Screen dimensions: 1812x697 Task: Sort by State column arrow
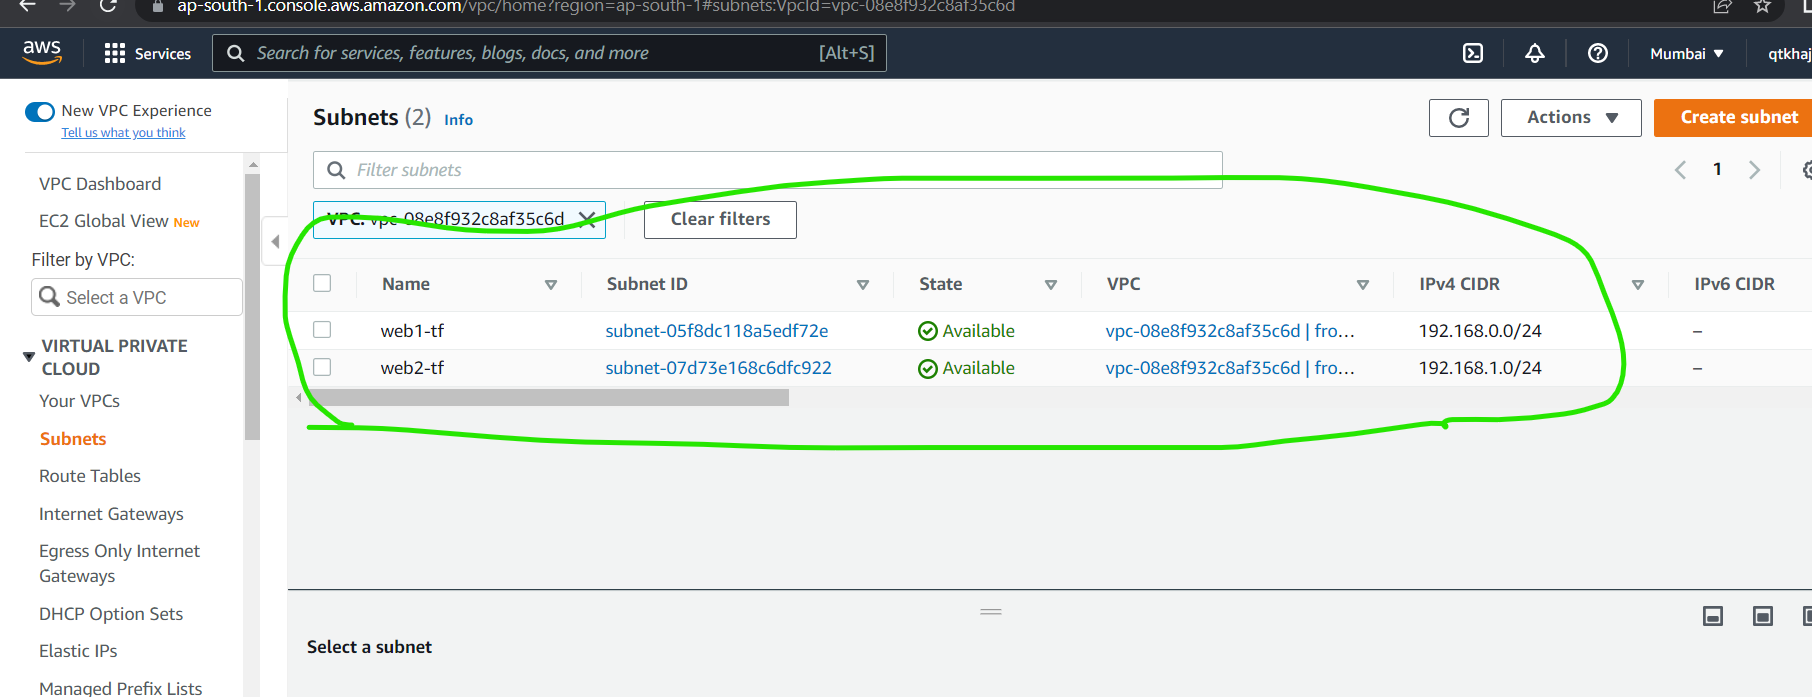(1051, 285)
